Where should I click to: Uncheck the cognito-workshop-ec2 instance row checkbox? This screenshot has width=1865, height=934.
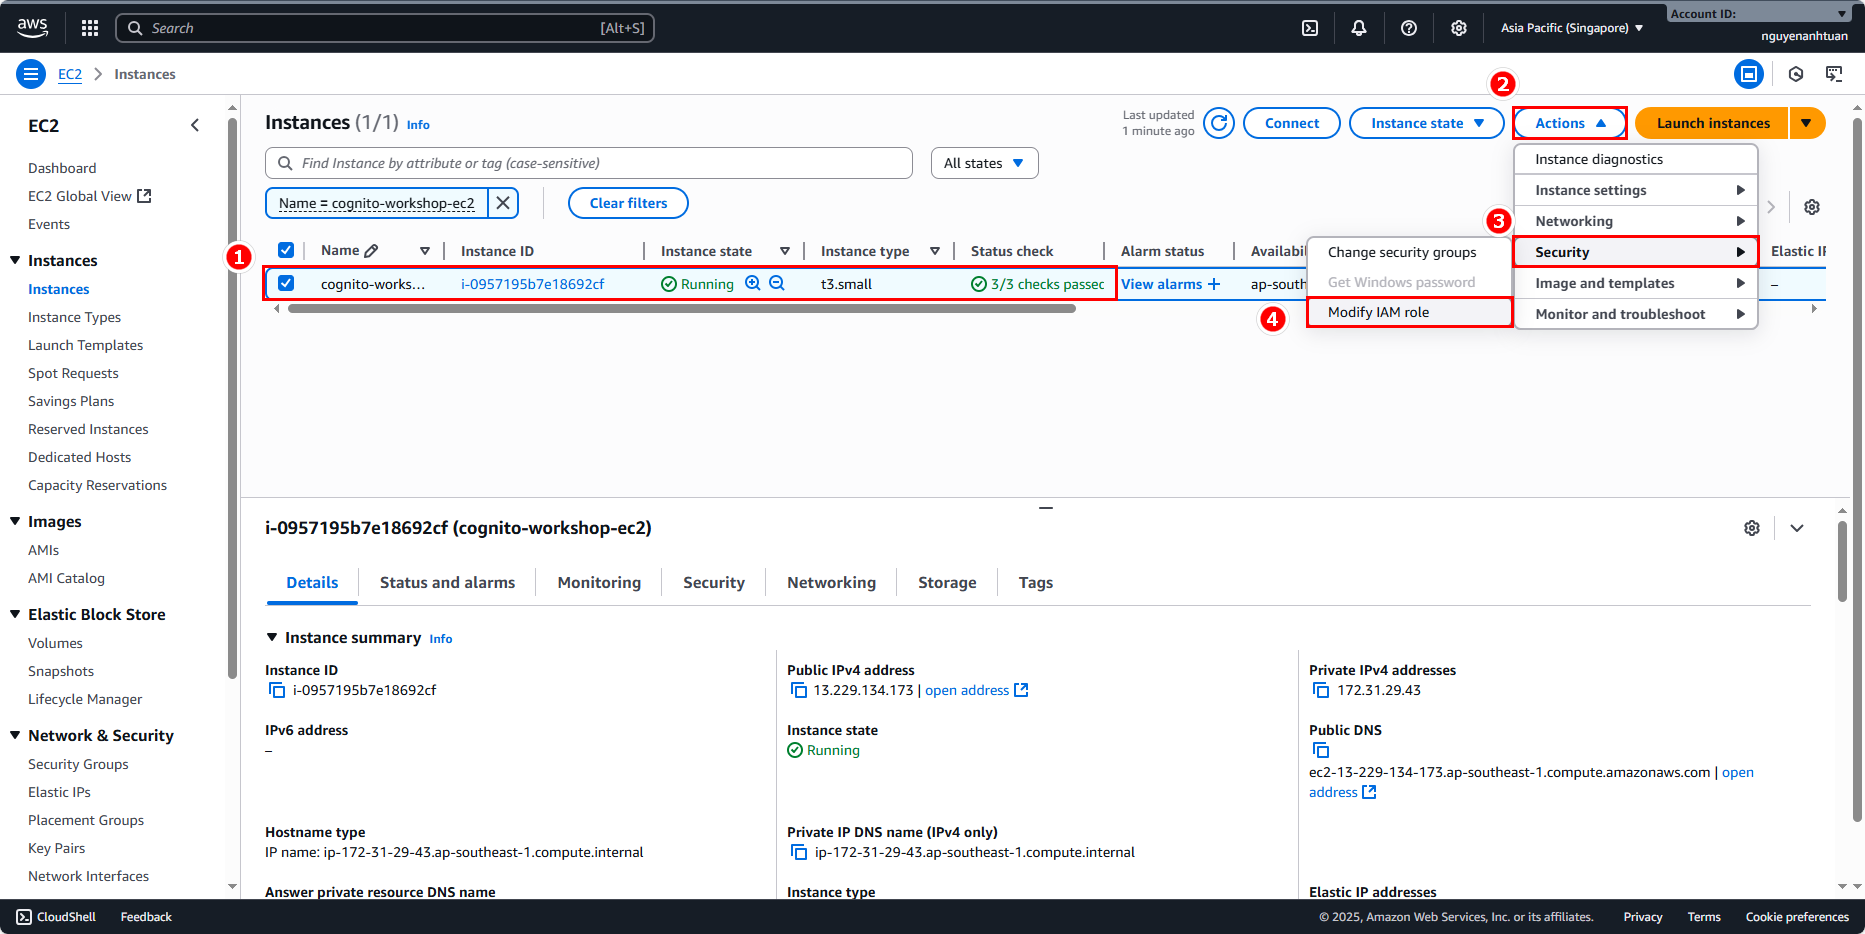(286, 283)
